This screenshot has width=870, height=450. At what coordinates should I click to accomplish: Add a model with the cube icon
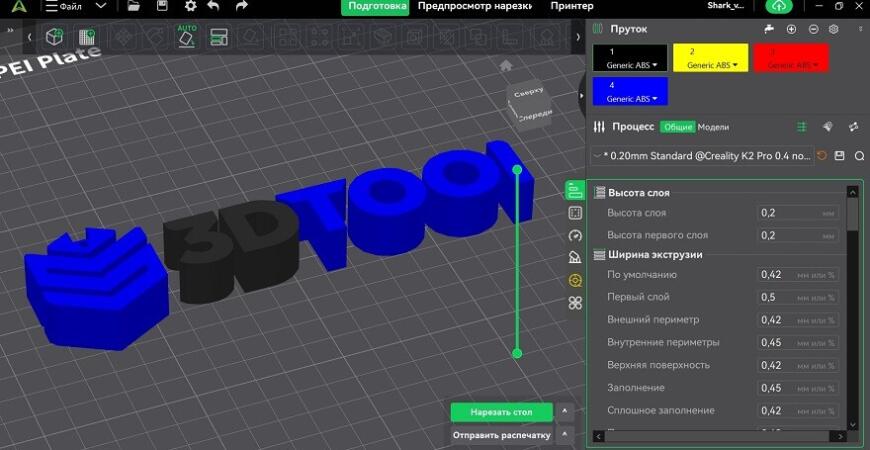coord(54,37)
